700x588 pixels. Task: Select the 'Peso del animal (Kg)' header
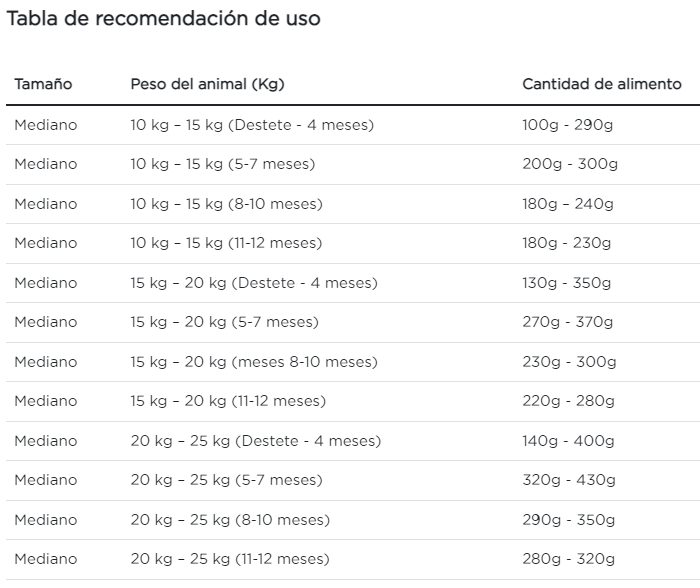tap(207, 84)
